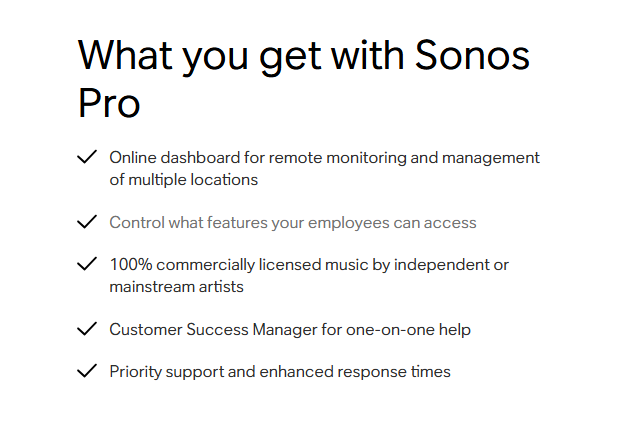Viewport: 642px width, 426px height.
Task: Click 'enhanced response times' in last bullet
Action: click(355, 372)
